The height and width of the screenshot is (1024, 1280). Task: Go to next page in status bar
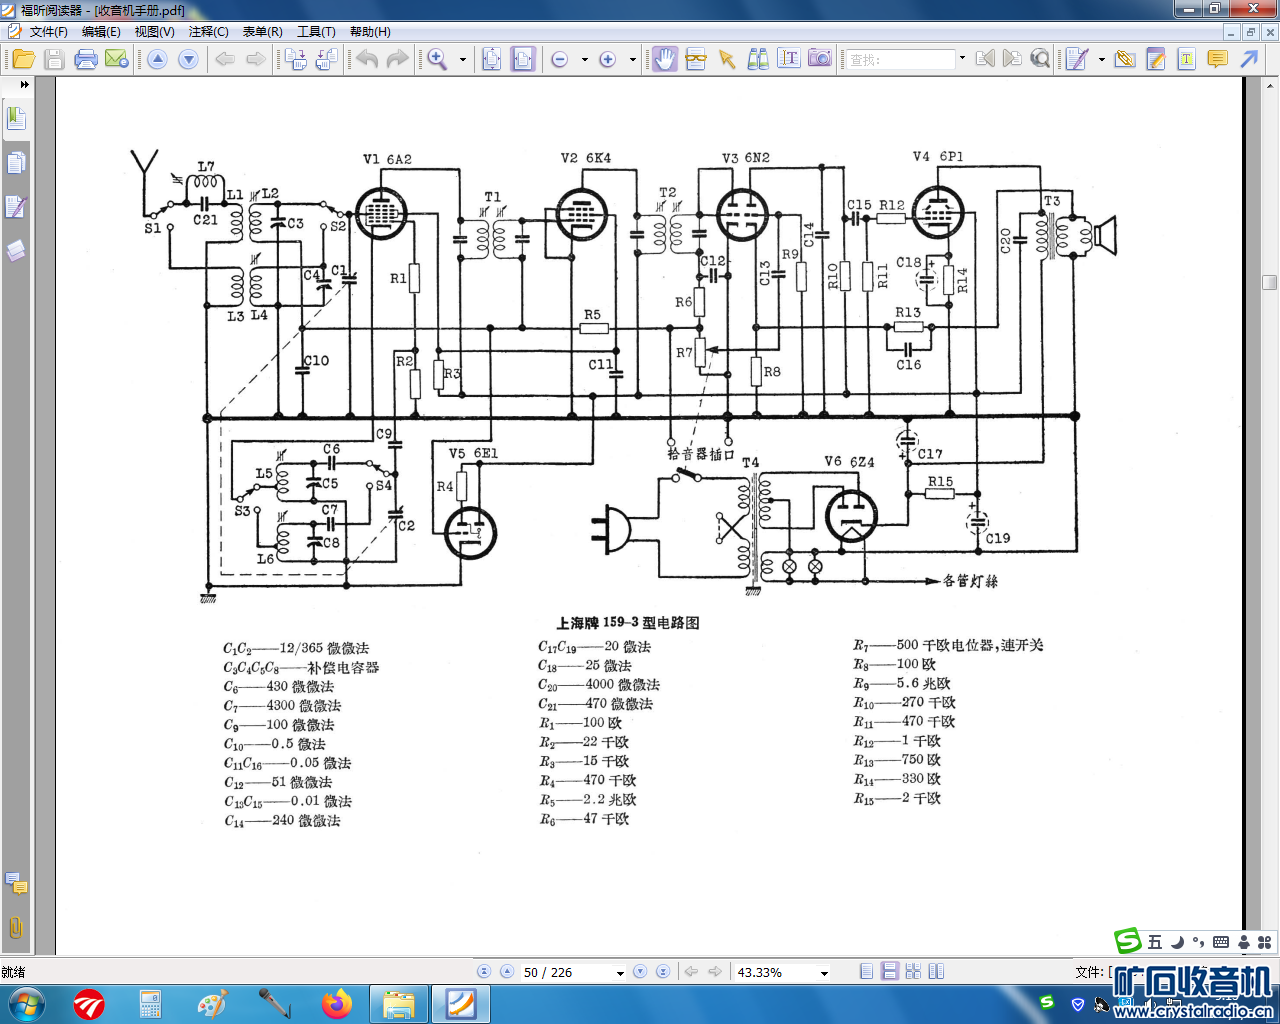coord(640,972)
